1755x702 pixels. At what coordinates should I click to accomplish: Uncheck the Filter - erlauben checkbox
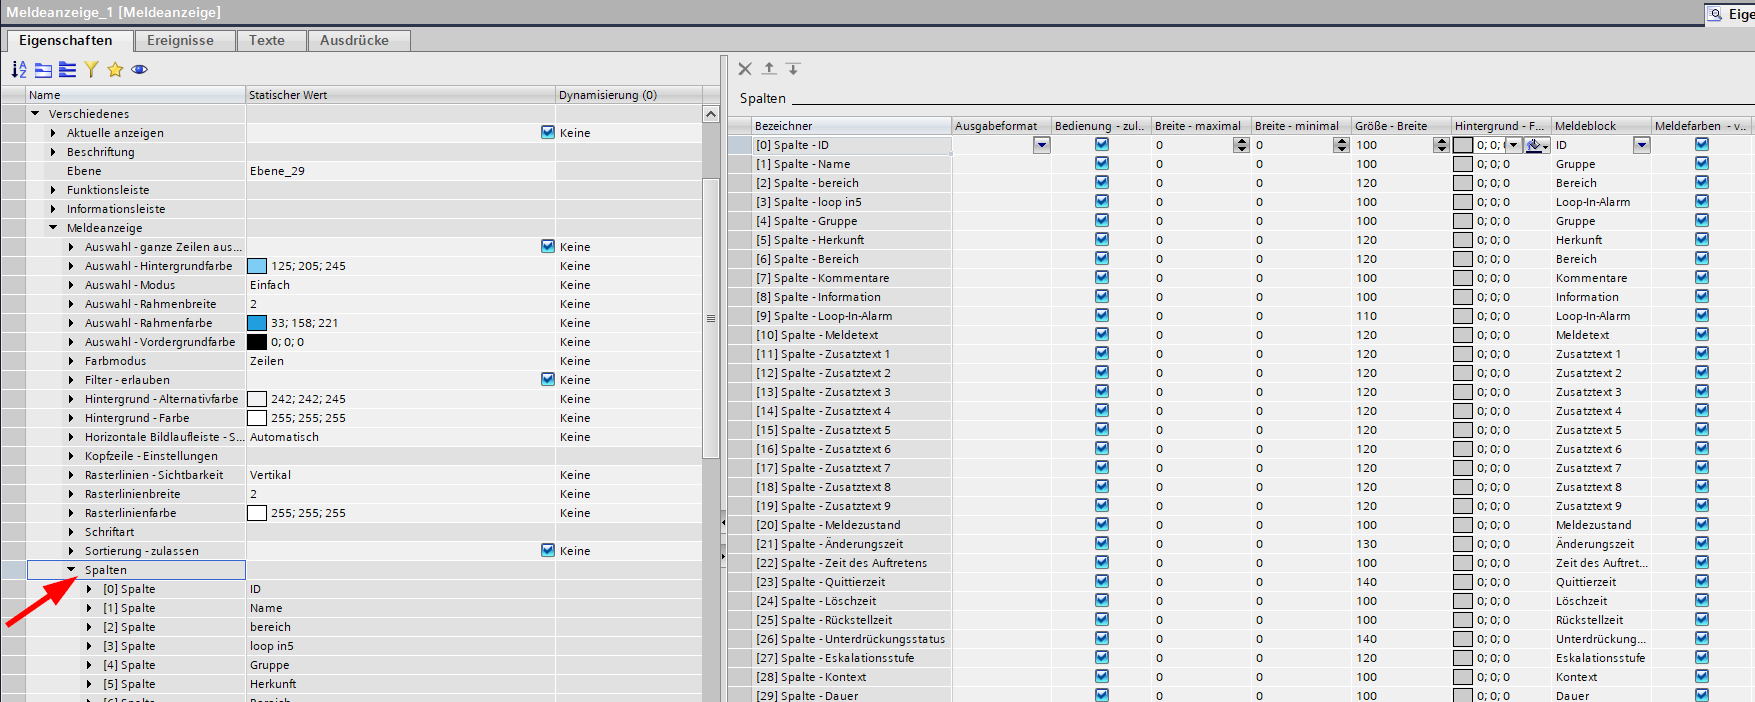(x=547, y=380)
